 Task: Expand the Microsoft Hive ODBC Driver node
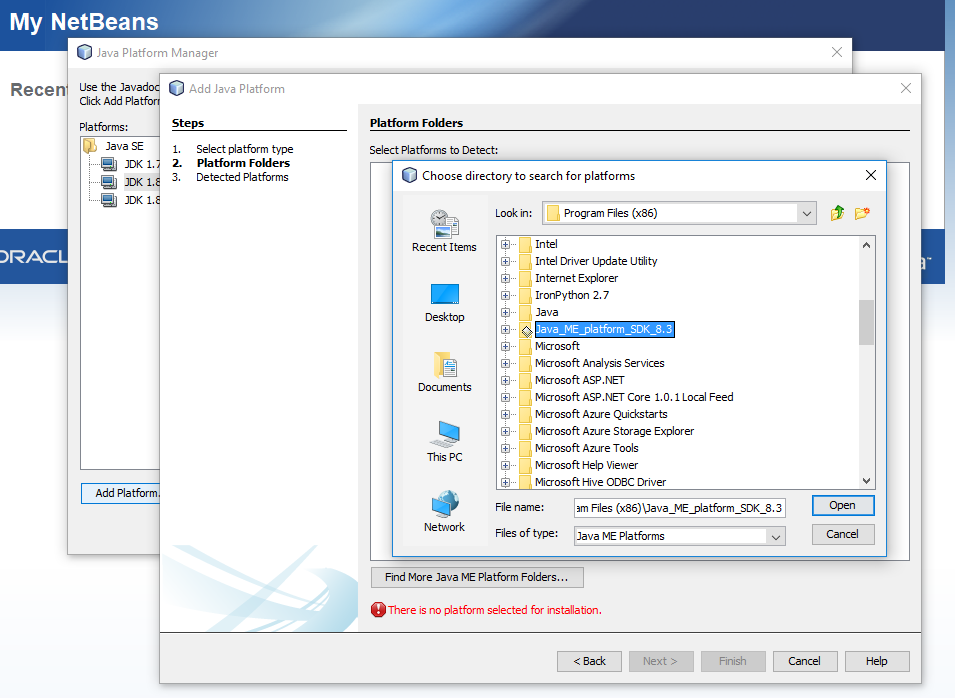505,482
